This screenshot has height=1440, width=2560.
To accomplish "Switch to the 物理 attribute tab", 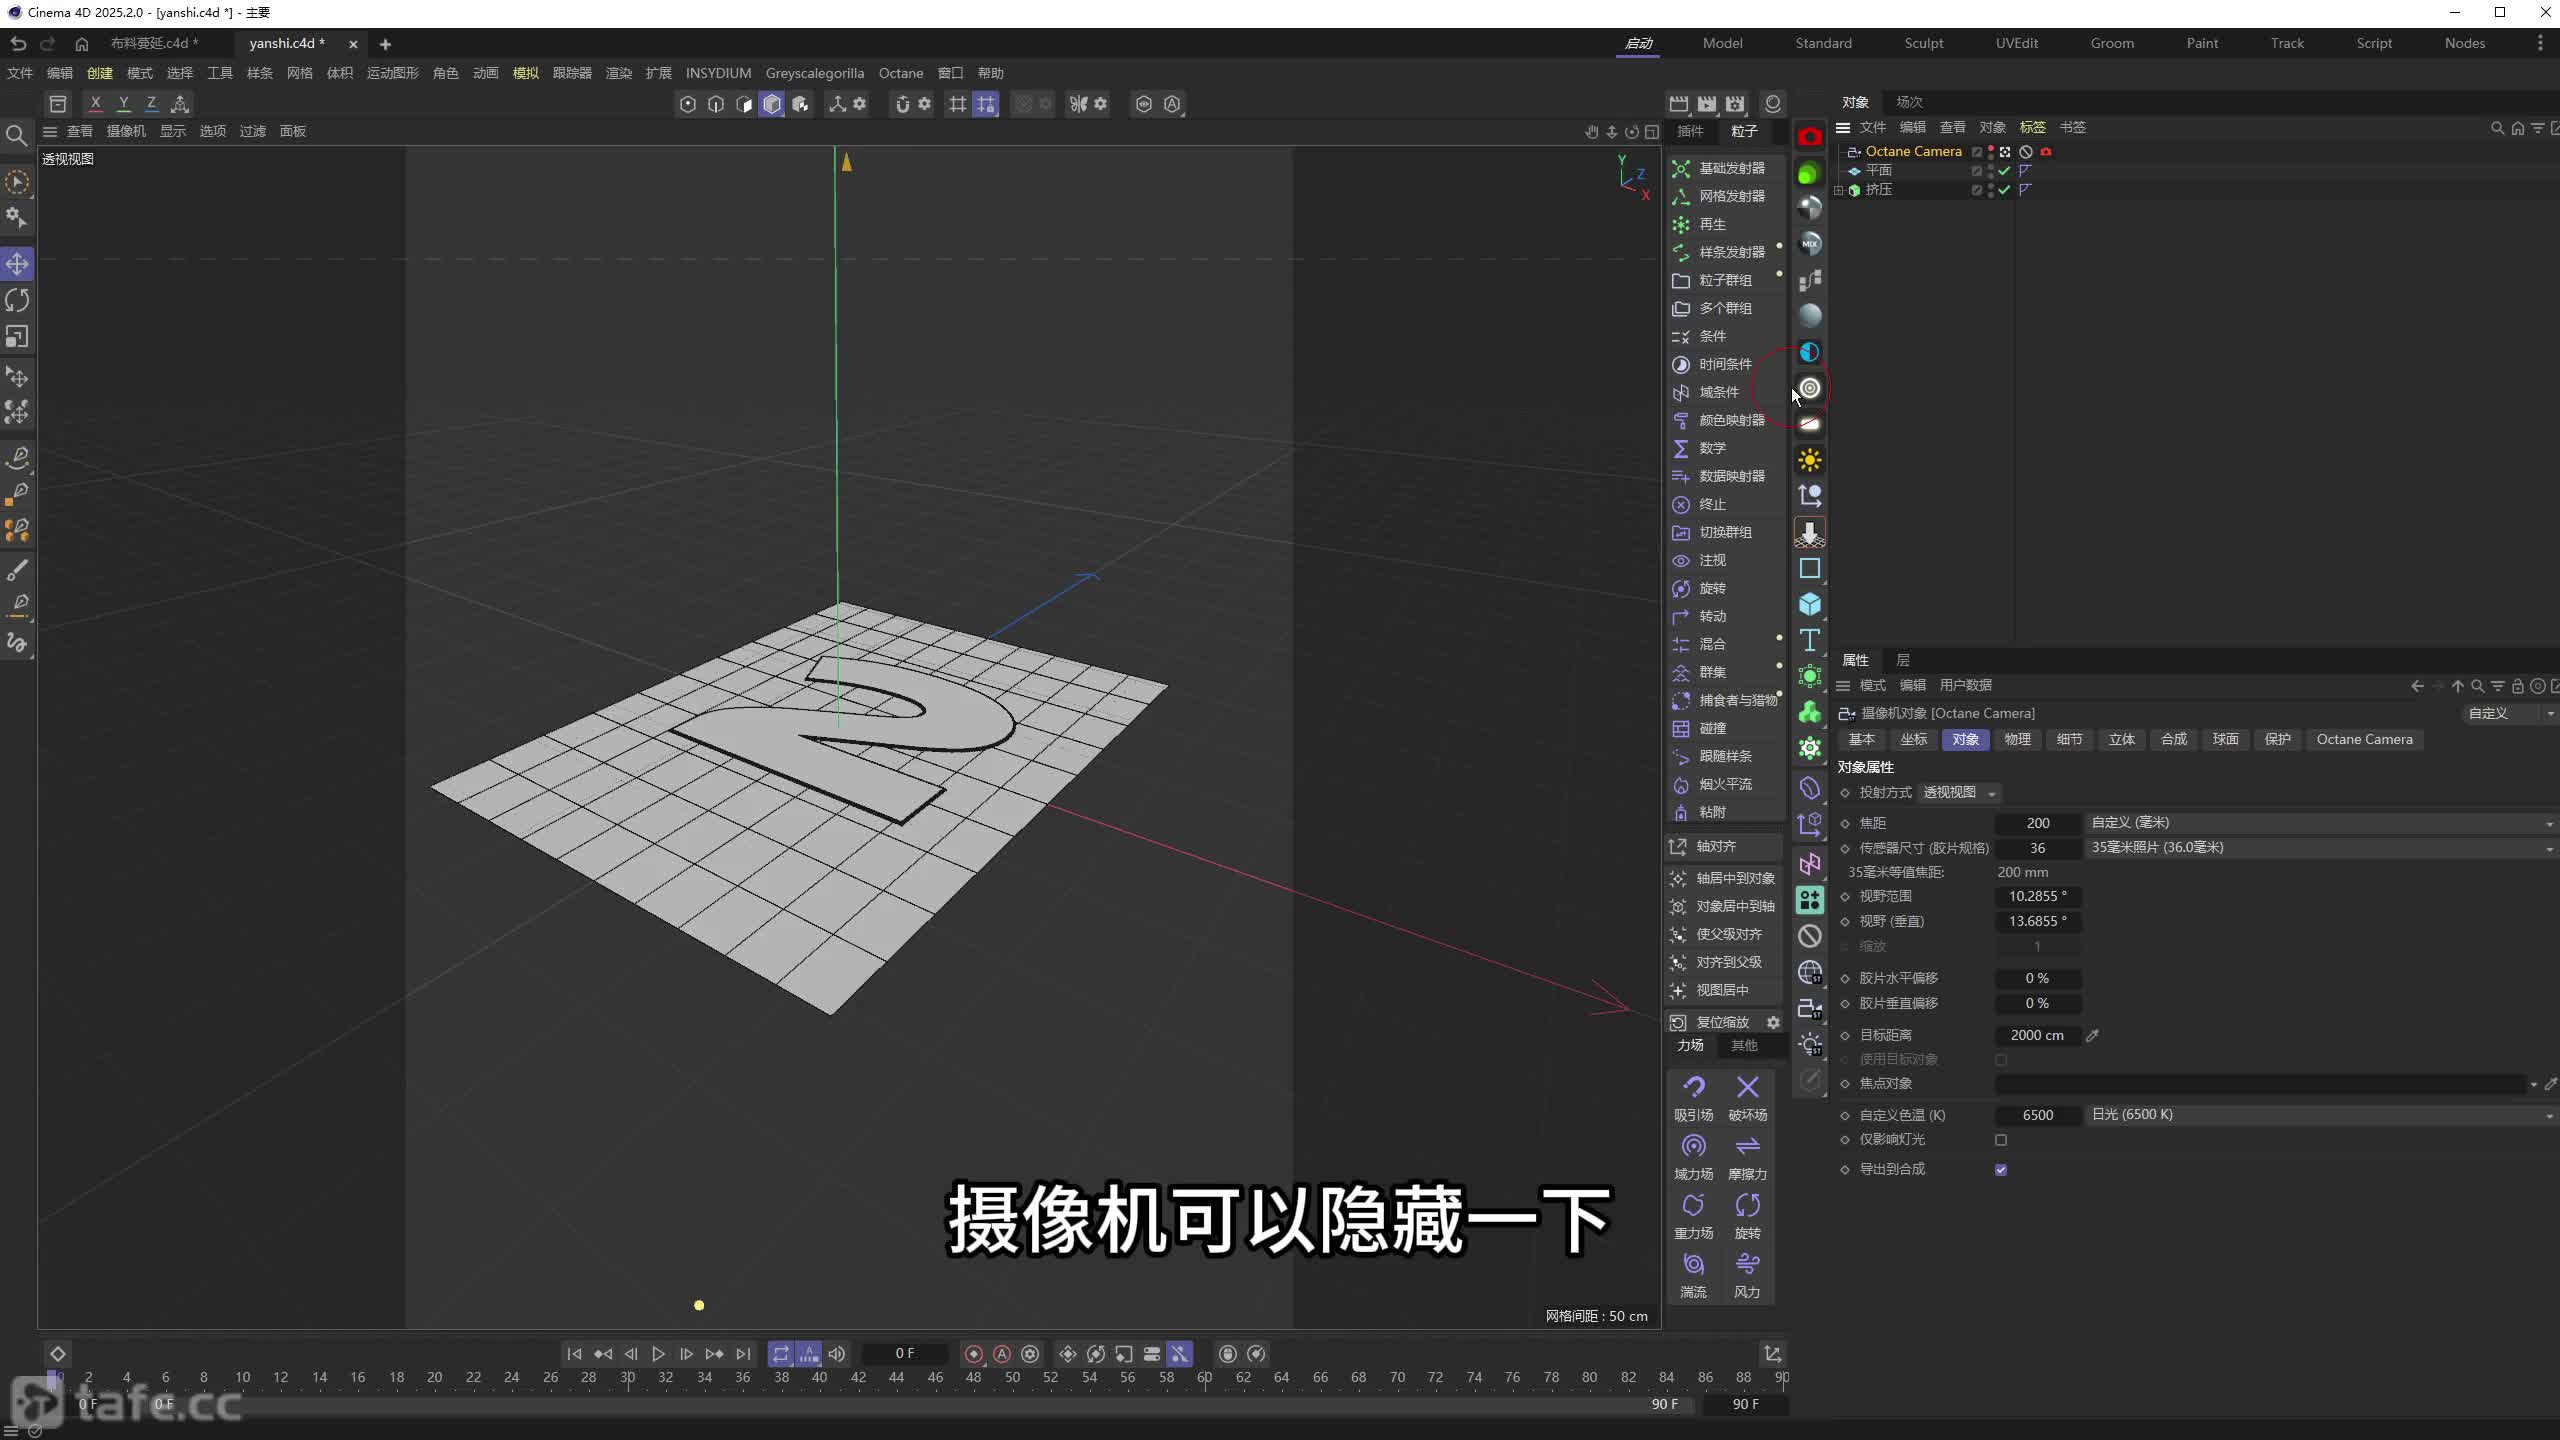I will point(2017,739).
